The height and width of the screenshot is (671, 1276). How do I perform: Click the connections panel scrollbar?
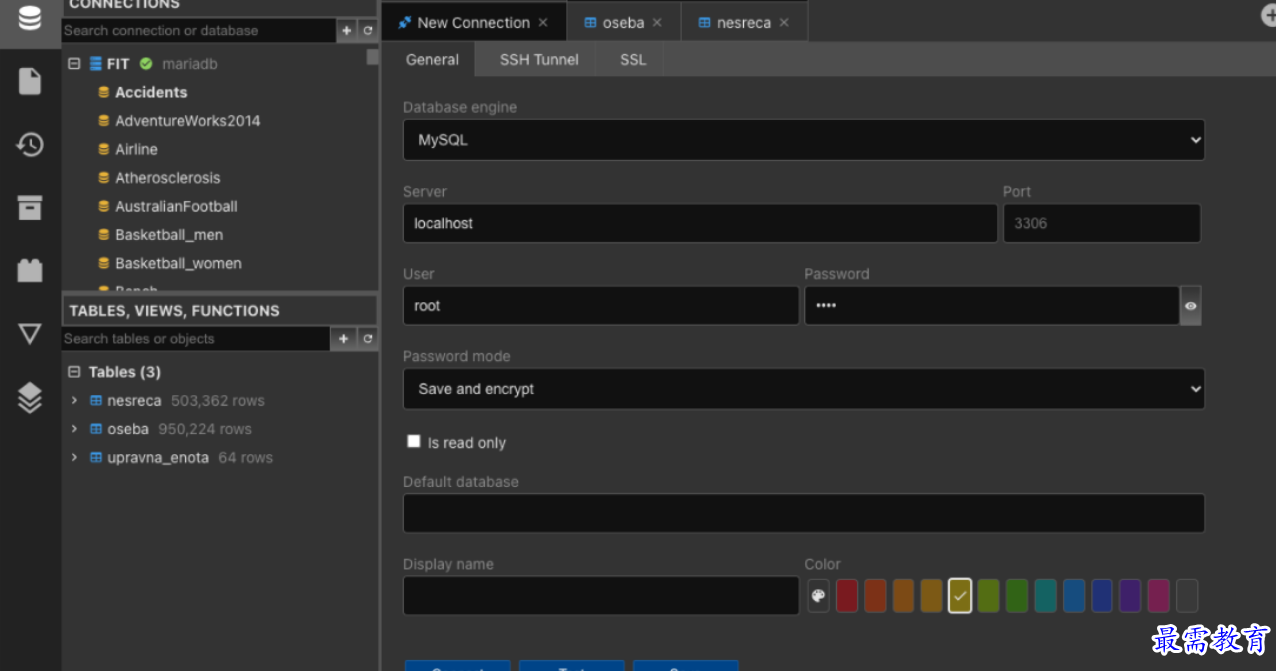click(372, 57)
